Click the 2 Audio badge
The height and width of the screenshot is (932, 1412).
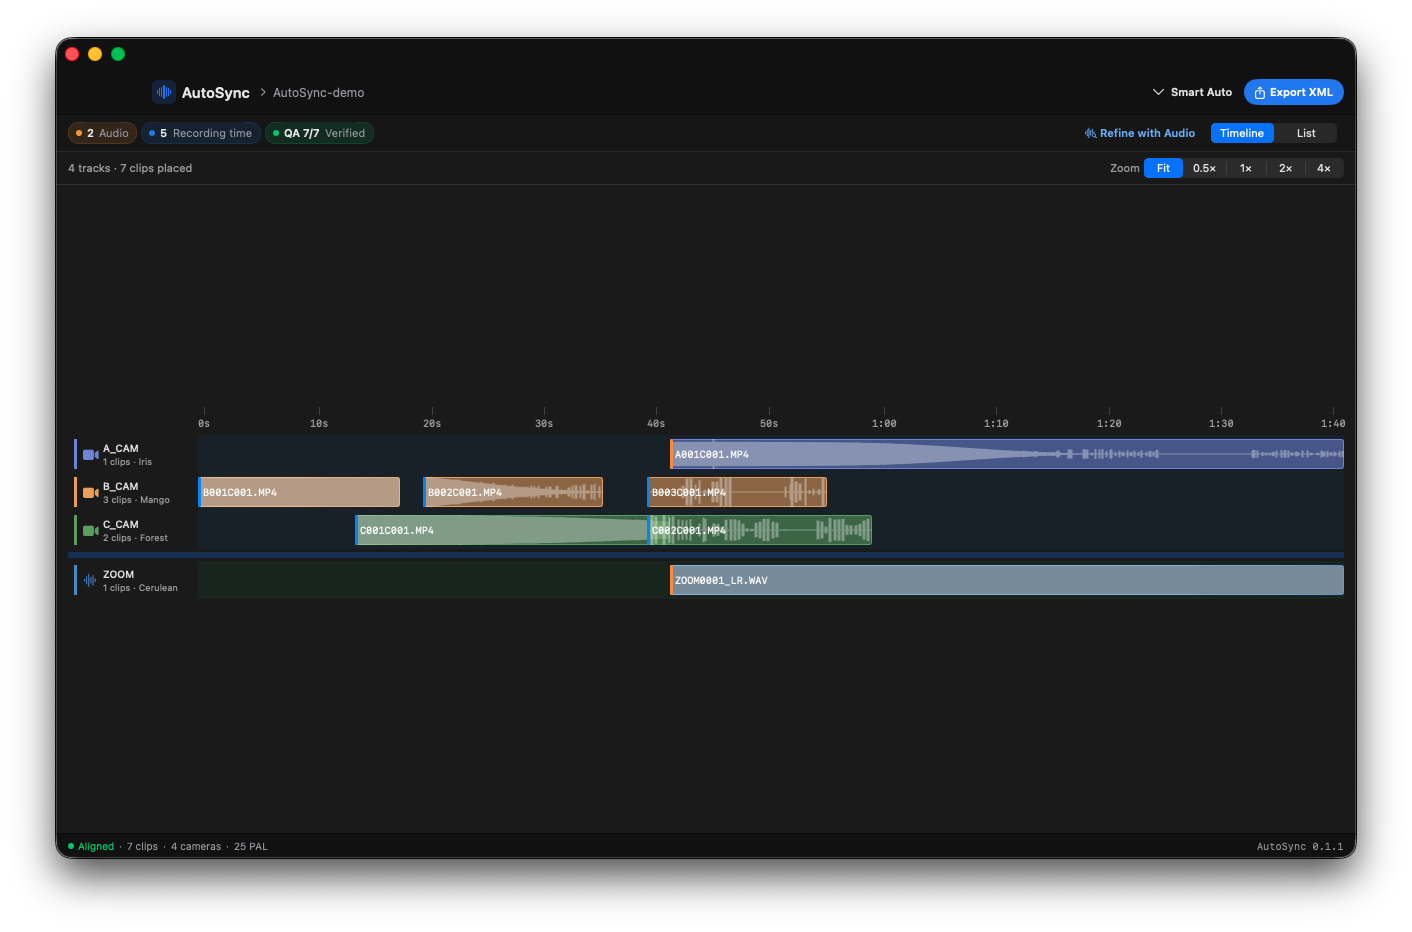point(102,133)
